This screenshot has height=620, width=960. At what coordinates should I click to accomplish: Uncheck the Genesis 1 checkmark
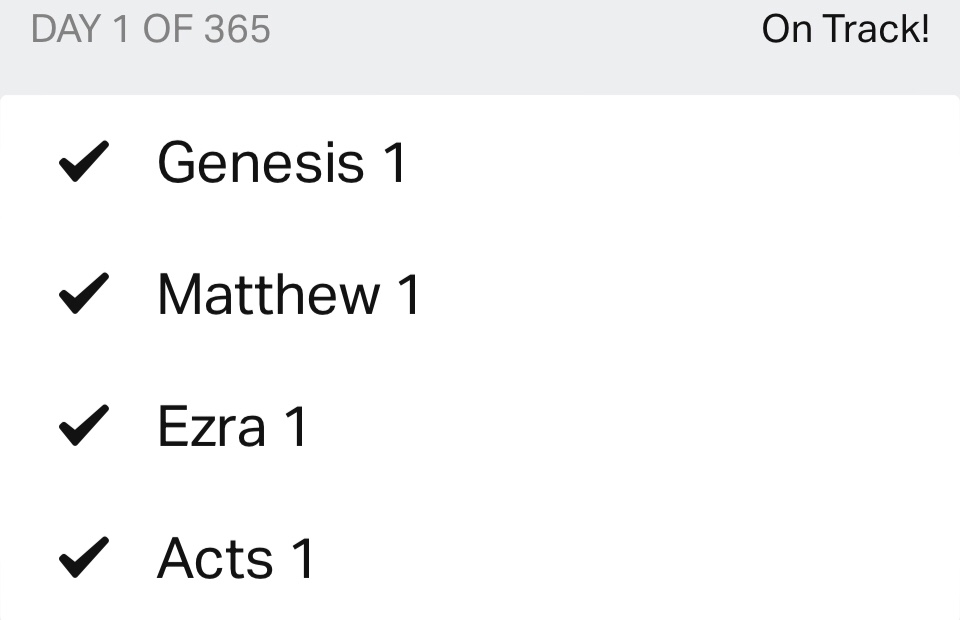pyautogui.click(x=84, y=162)
